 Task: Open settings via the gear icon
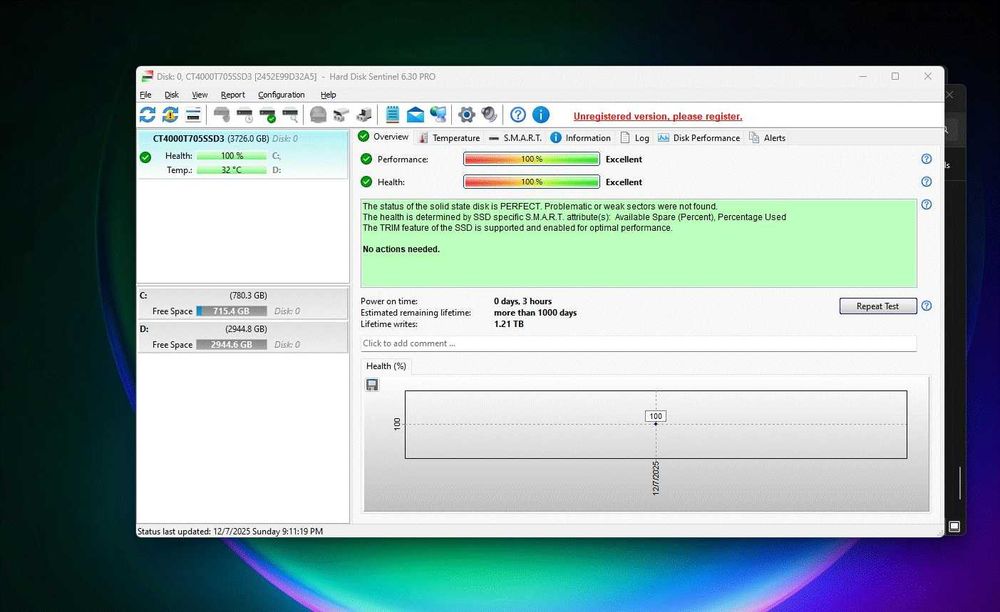click(466, 115)
